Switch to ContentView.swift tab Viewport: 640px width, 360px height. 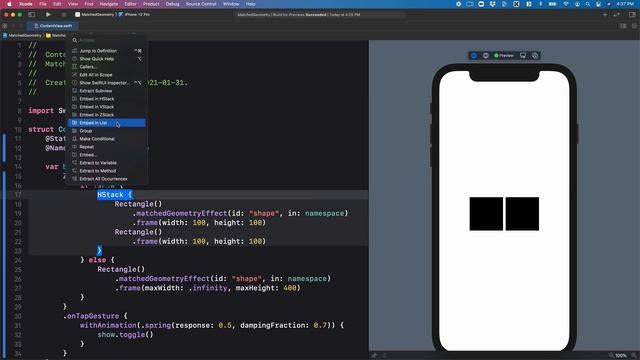tap(53, 26)
